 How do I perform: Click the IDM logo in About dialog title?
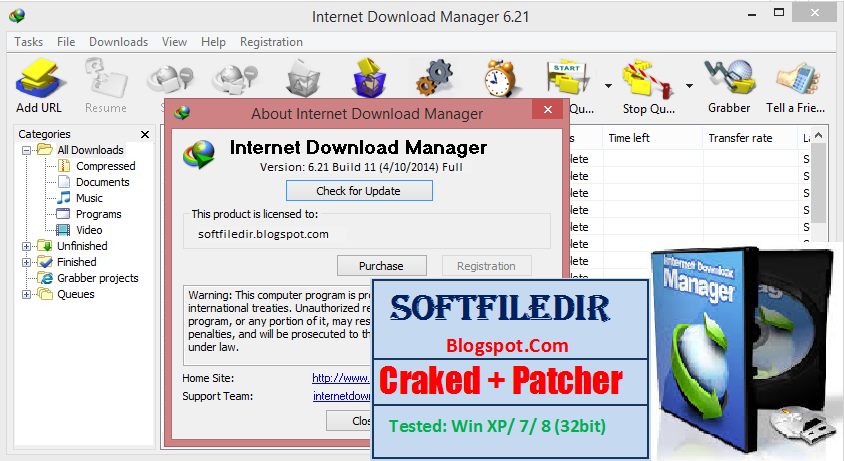point(182,113)
